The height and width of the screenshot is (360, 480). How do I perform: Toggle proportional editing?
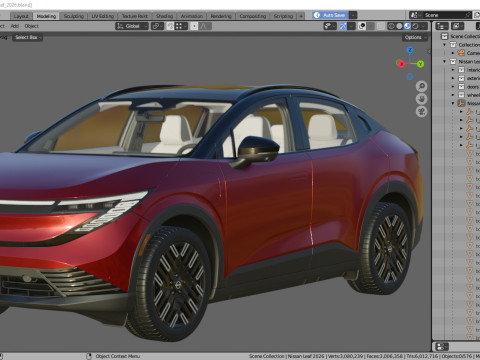(194, 26)
